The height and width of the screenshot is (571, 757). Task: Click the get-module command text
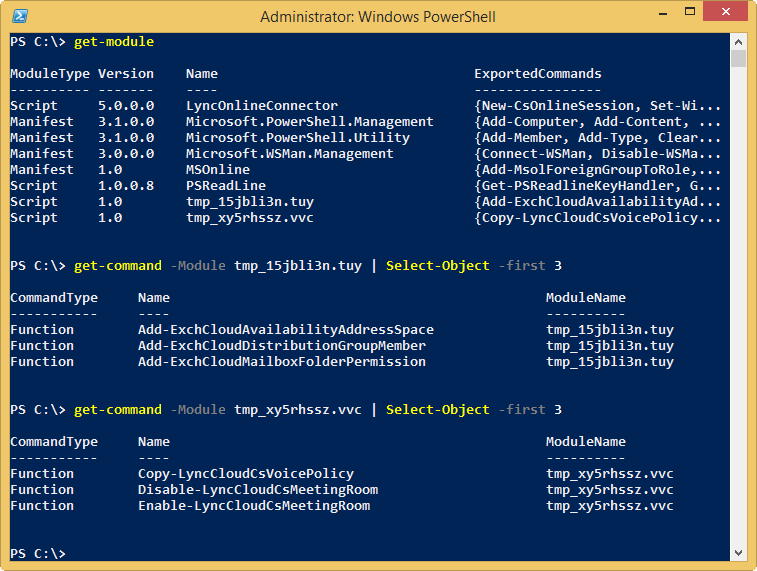(x=114, y=42)
